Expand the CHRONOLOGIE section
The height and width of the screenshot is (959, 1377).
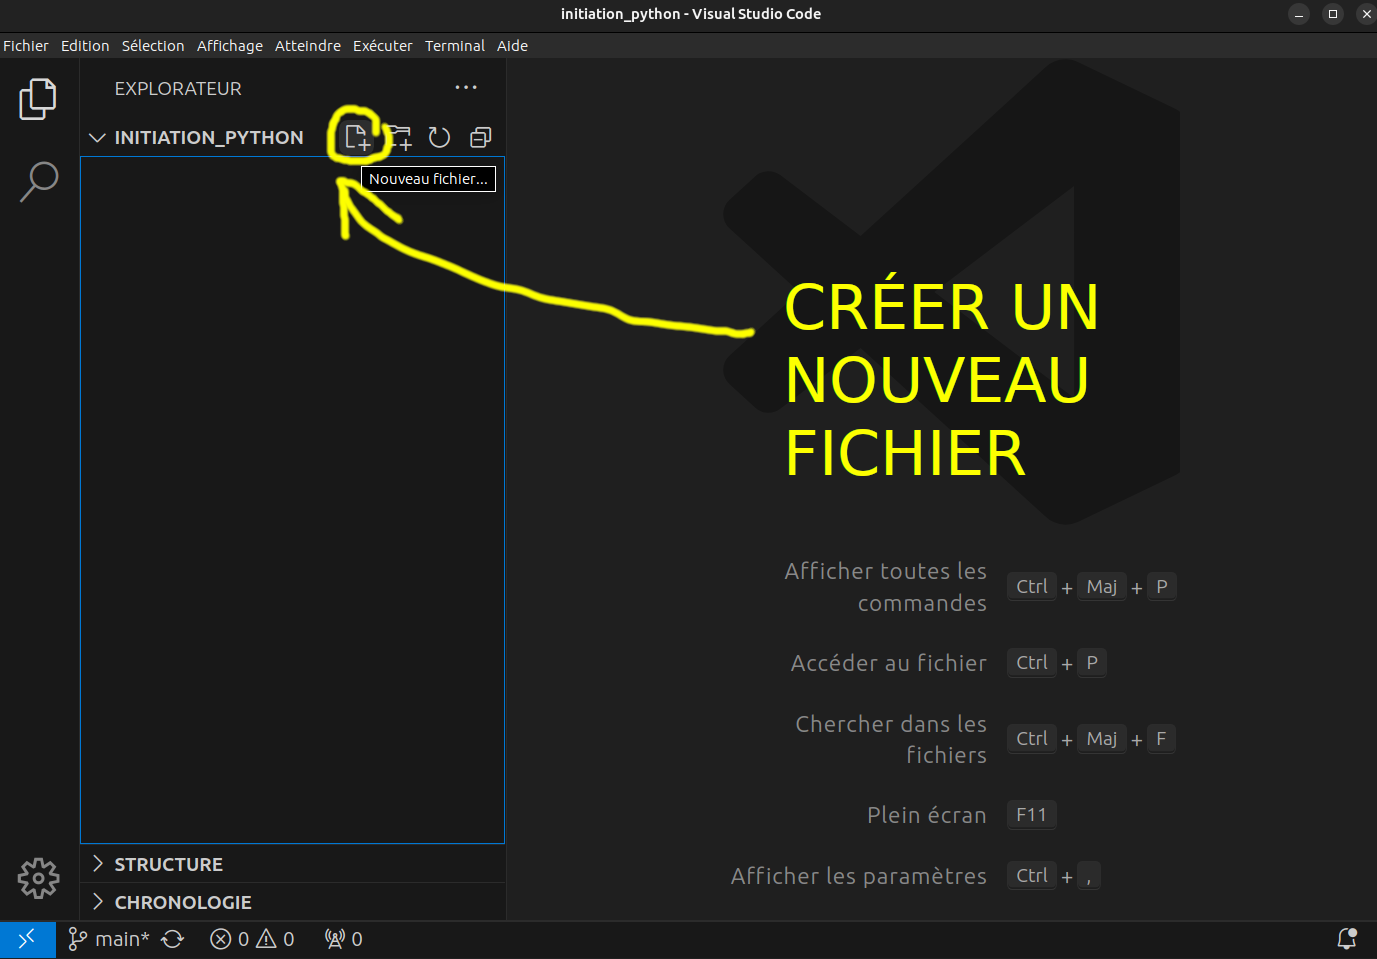coord(292,902)
